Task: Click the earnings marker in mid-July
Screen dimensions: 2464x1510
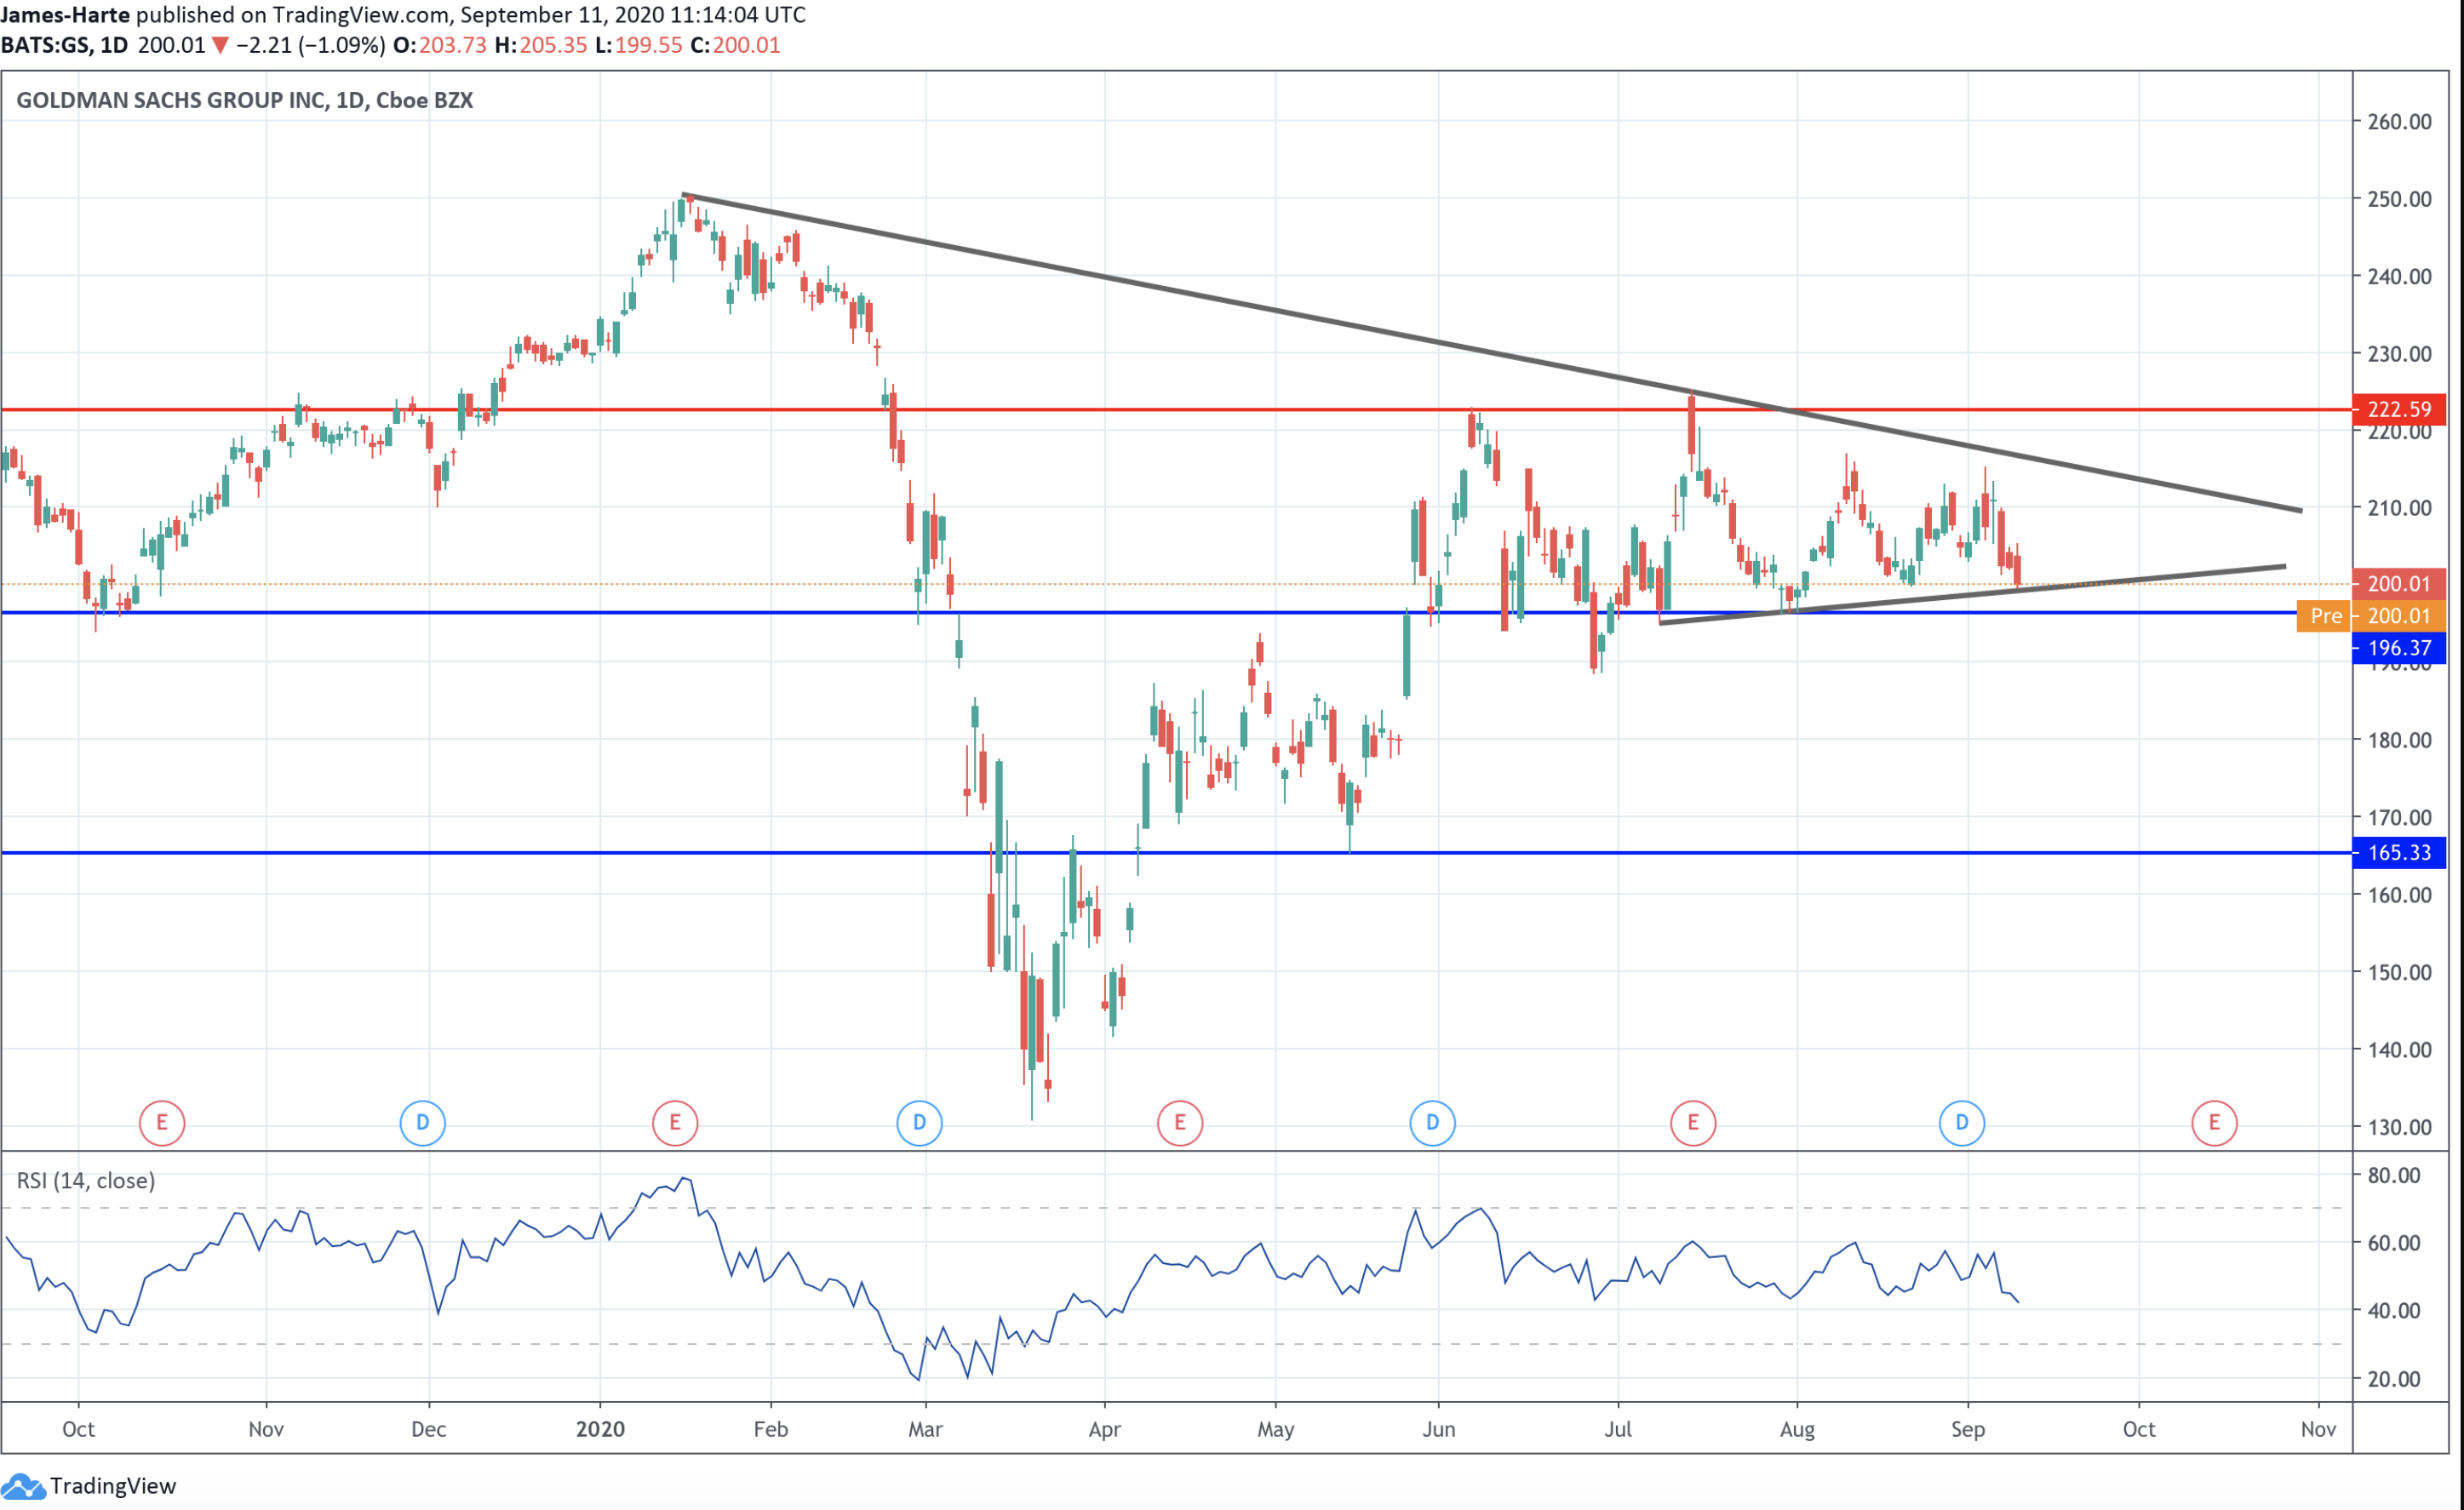Action: 1693,1122
